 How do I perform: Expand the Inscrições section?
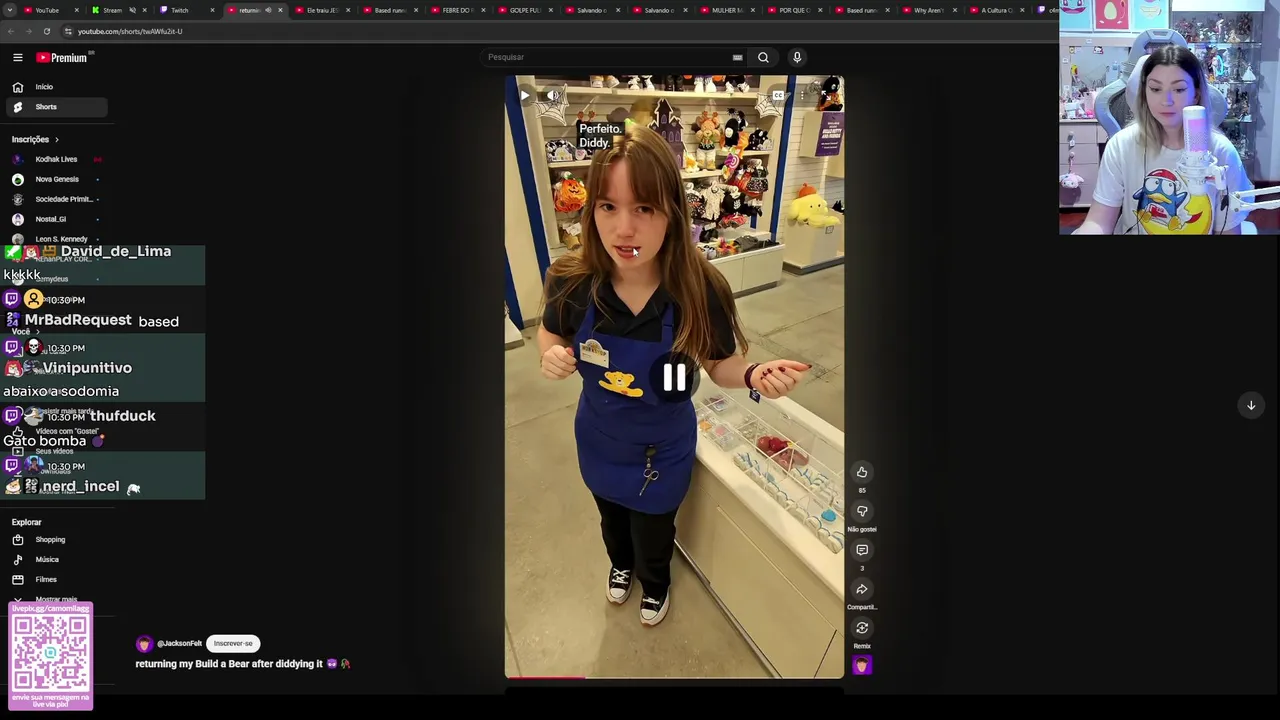[35, 139]
